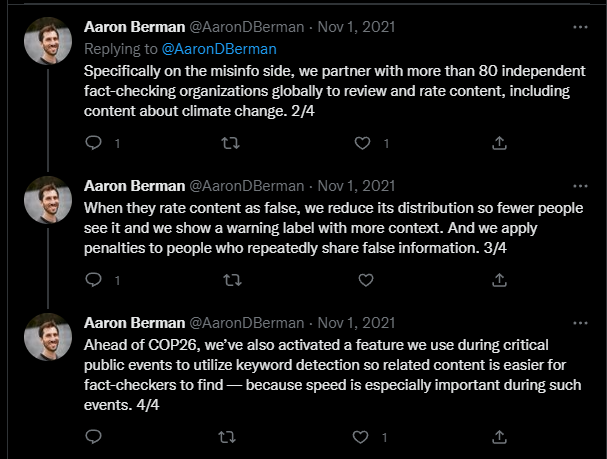Like the 3/4 tweet about penalties
The image size is (607, 459).
point(366,281)
